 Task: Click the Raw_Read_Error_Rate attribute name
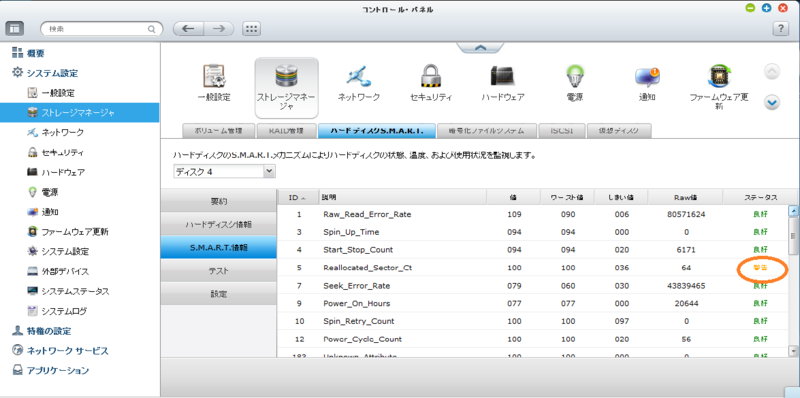pos(367,214)
